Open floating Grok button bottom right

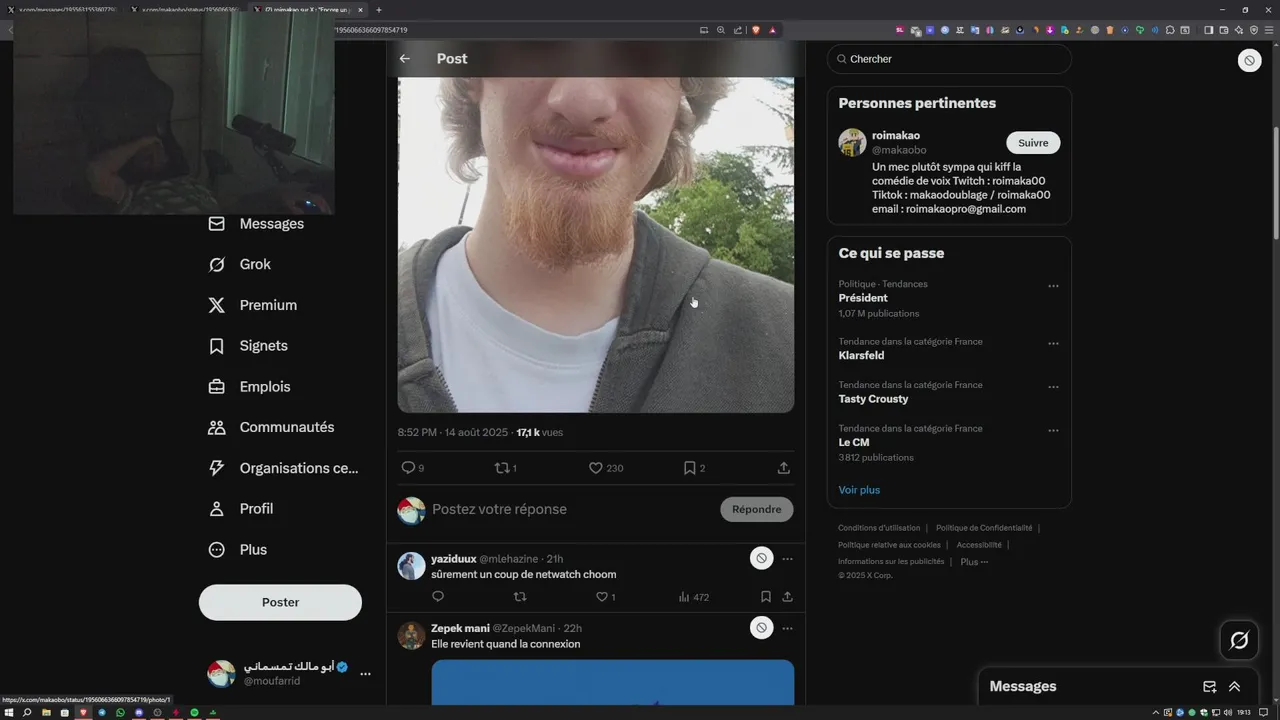(x=1239, y=640)
